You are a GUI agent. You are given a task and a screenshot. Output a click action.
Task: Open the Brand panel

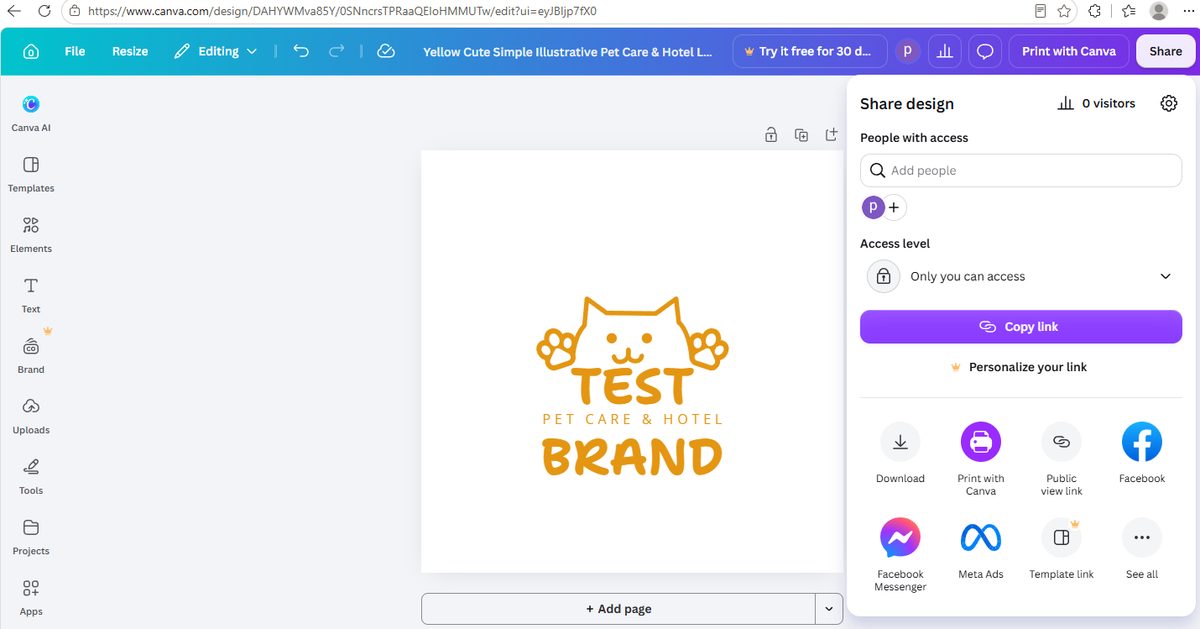31,355
